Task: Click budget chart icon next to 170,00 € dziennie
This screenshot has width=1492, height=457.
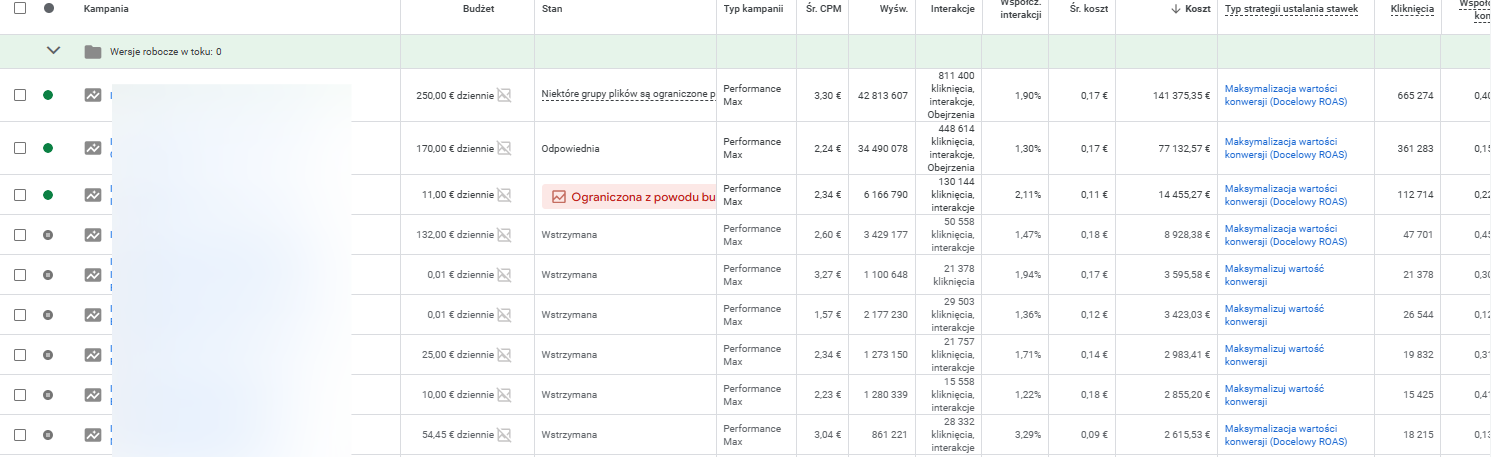Action: click(x=505, y=149)
